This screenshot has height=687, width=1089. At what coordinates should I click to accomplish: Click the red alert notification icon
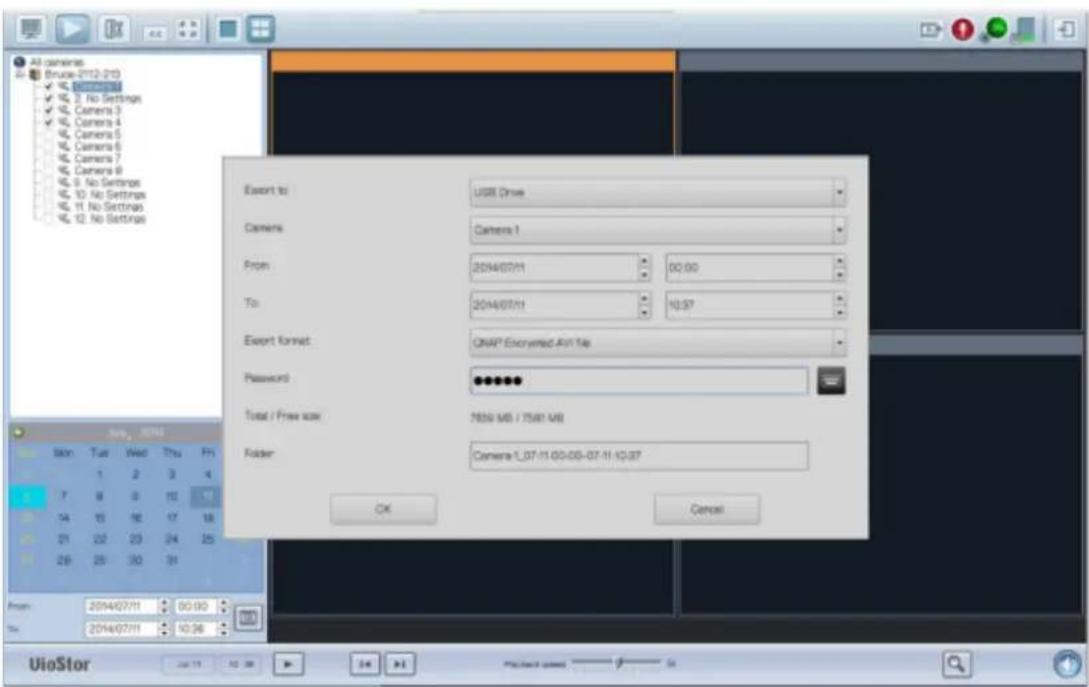coord(962,27)
